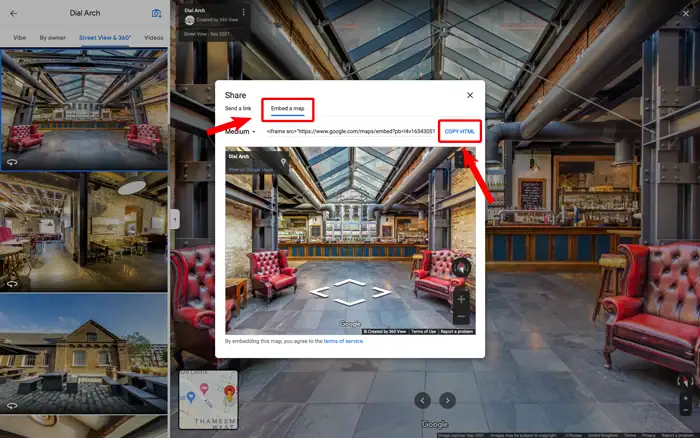The height and width of the screenshot is (438, 700).
Task: Click the COPY HTML button
Action: [461, 131]
